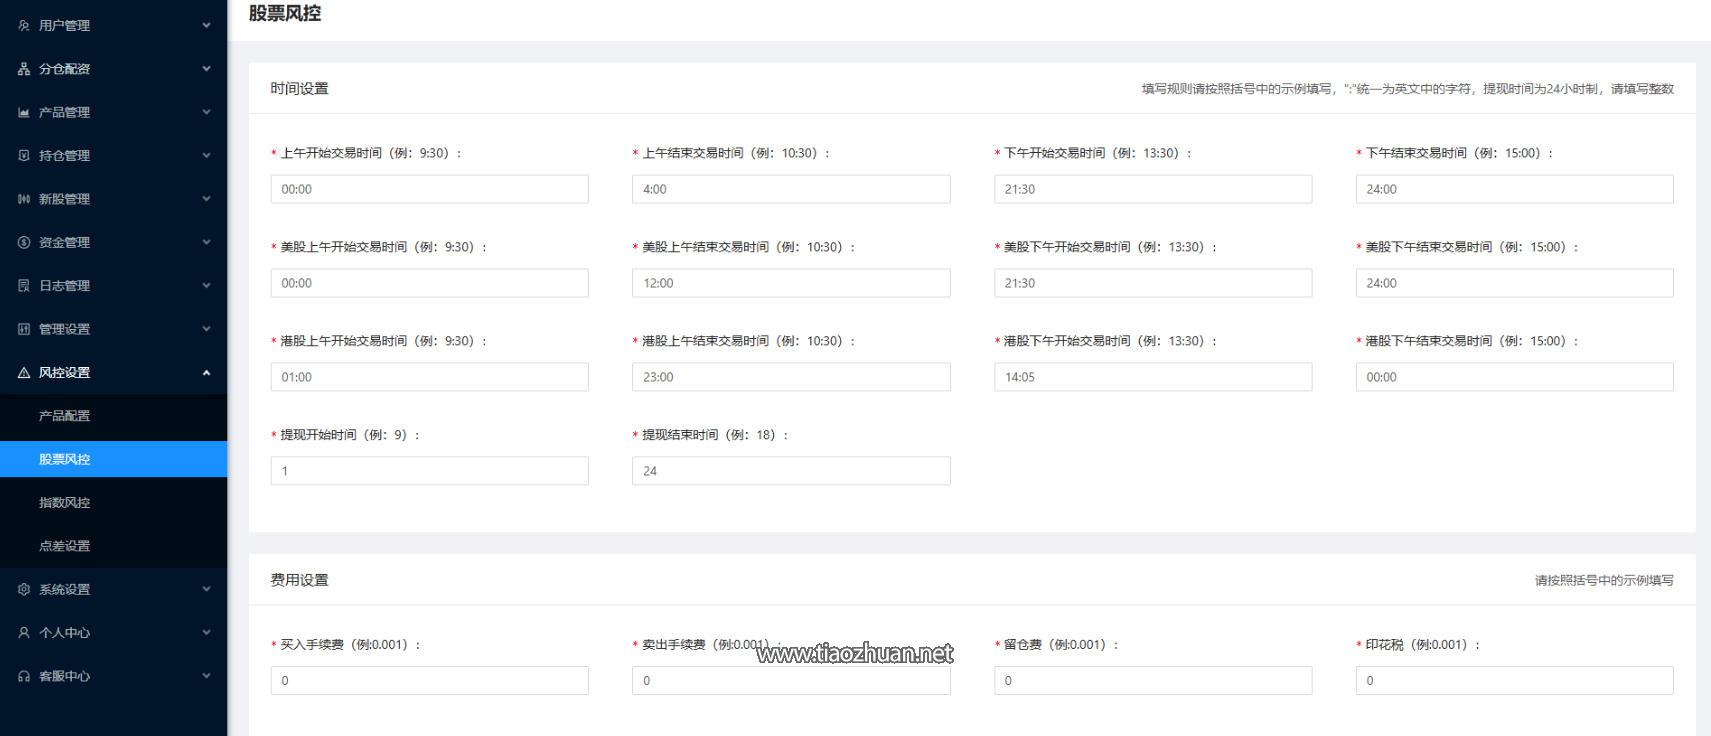Expand the 管理设置 chevron arrow
The height and width of the screenshot is (736, 1711).
[206, 329]
